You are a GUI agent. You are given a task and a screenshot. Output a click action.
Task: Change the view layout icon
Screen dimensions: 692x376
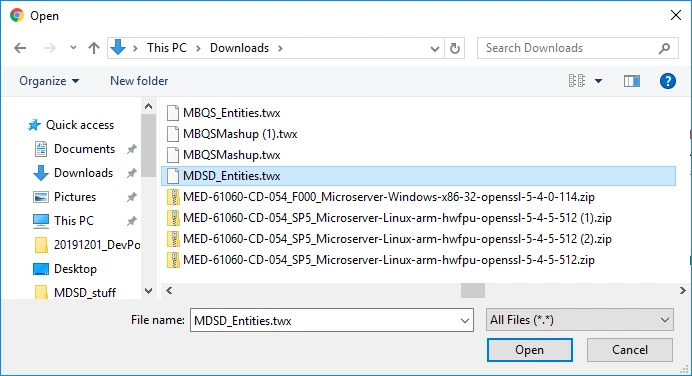pyautogui.click(x=576, y=81)
